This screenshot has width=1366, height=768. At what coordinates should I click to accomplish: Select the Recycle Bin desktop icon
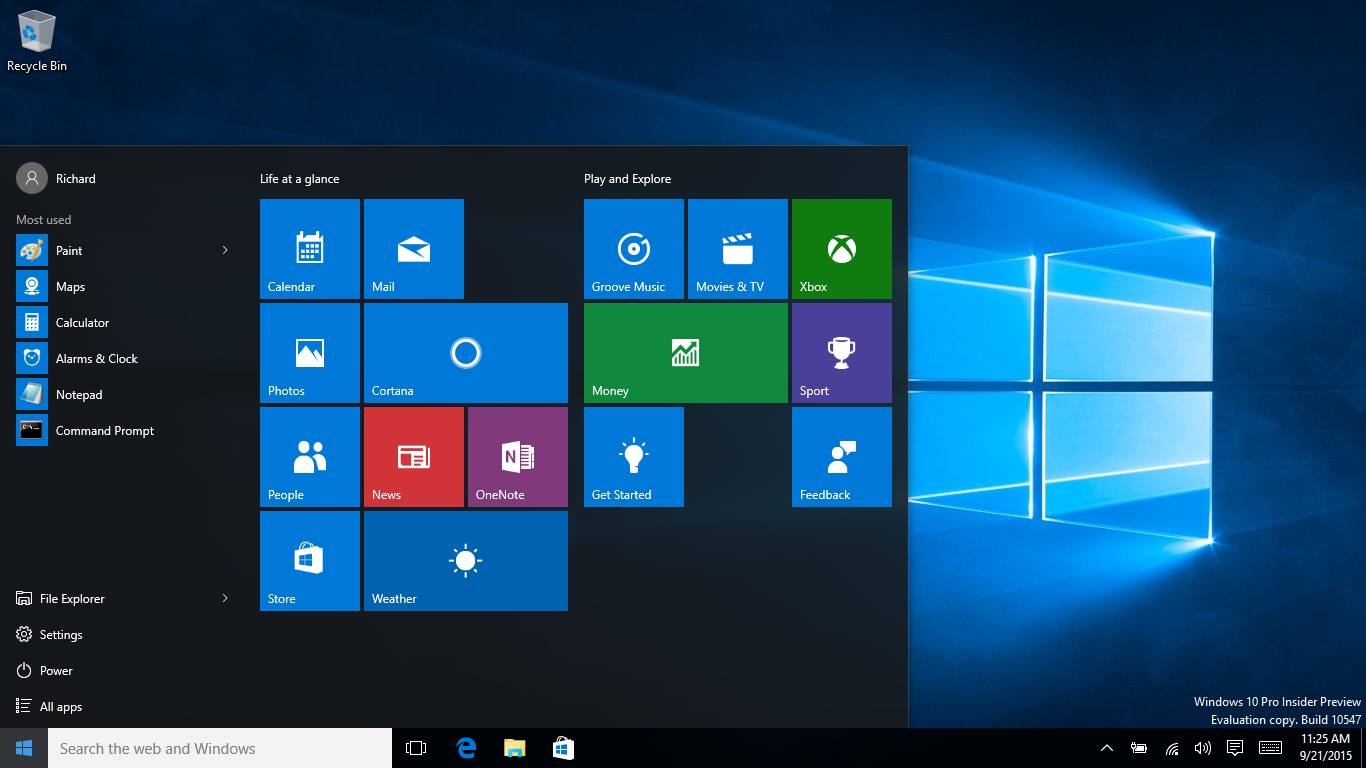[x=37, y=41]
